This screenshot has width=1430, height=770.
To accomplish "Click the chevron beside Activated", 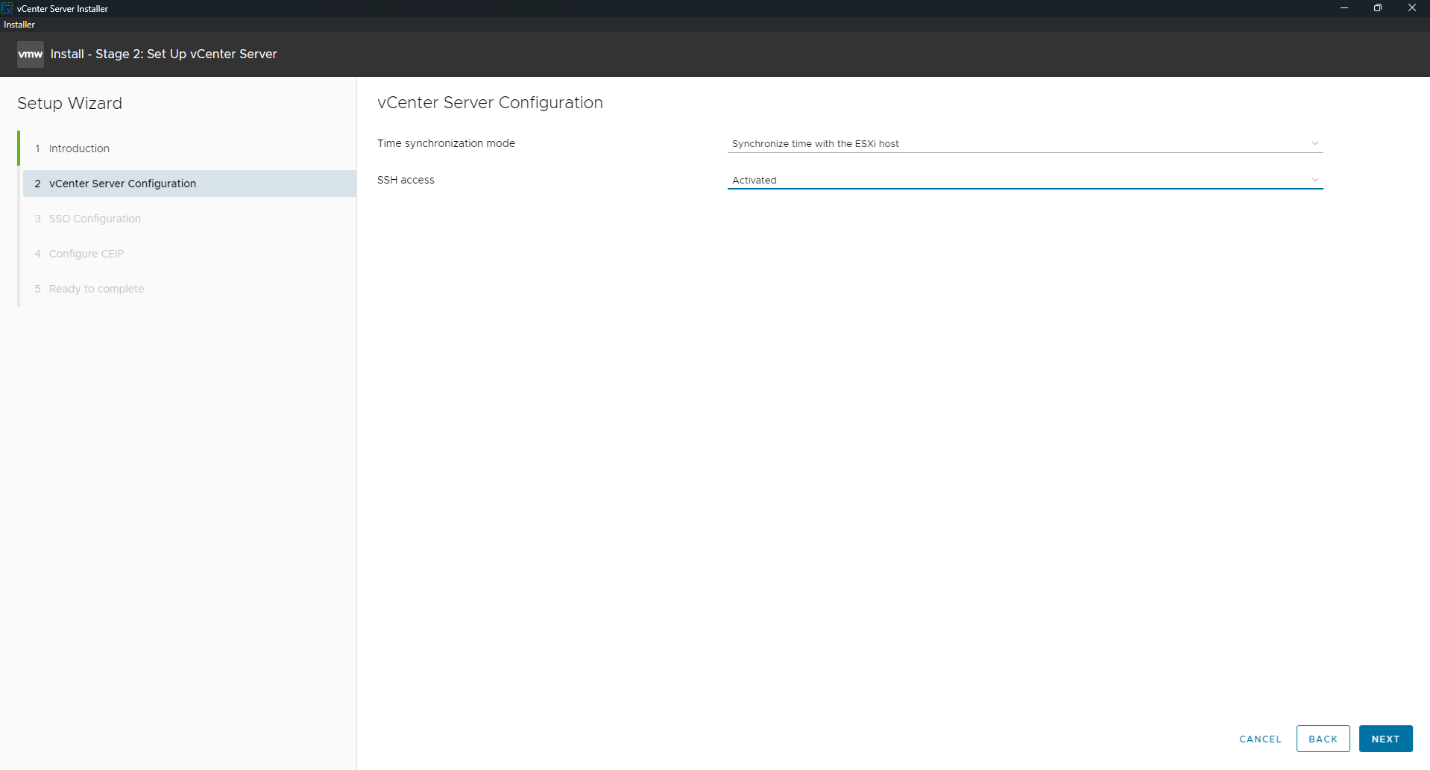I will point(1314,180).
